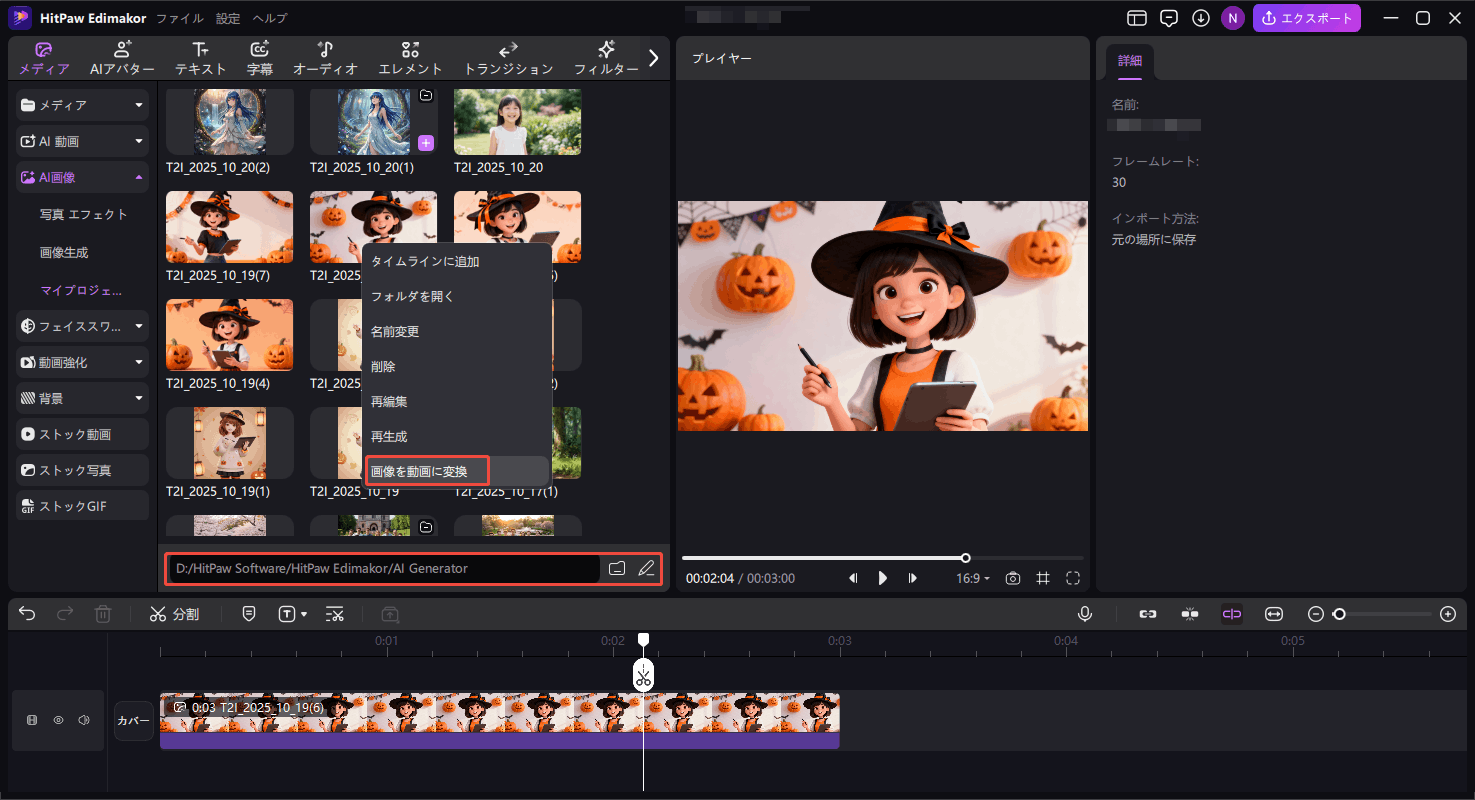The height and width of the screenshot is (800, 1475).
Task: Select the T2I_2025_10_19(7) thumbnail
Action: pos(229,227)
